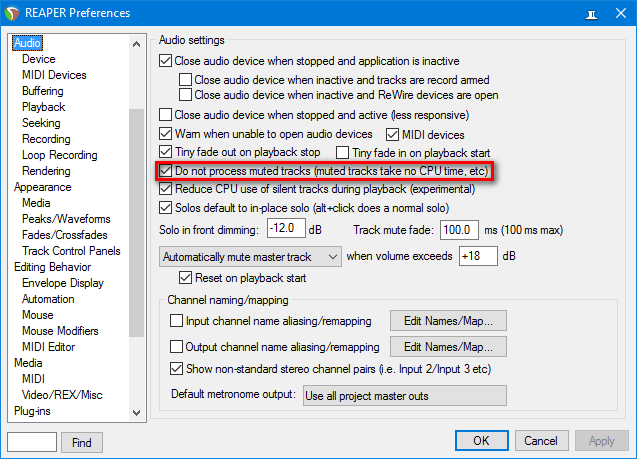Viewport: 637px width, 459px height.
Task: Open Default metronome output selector
Action: point(411,395)
